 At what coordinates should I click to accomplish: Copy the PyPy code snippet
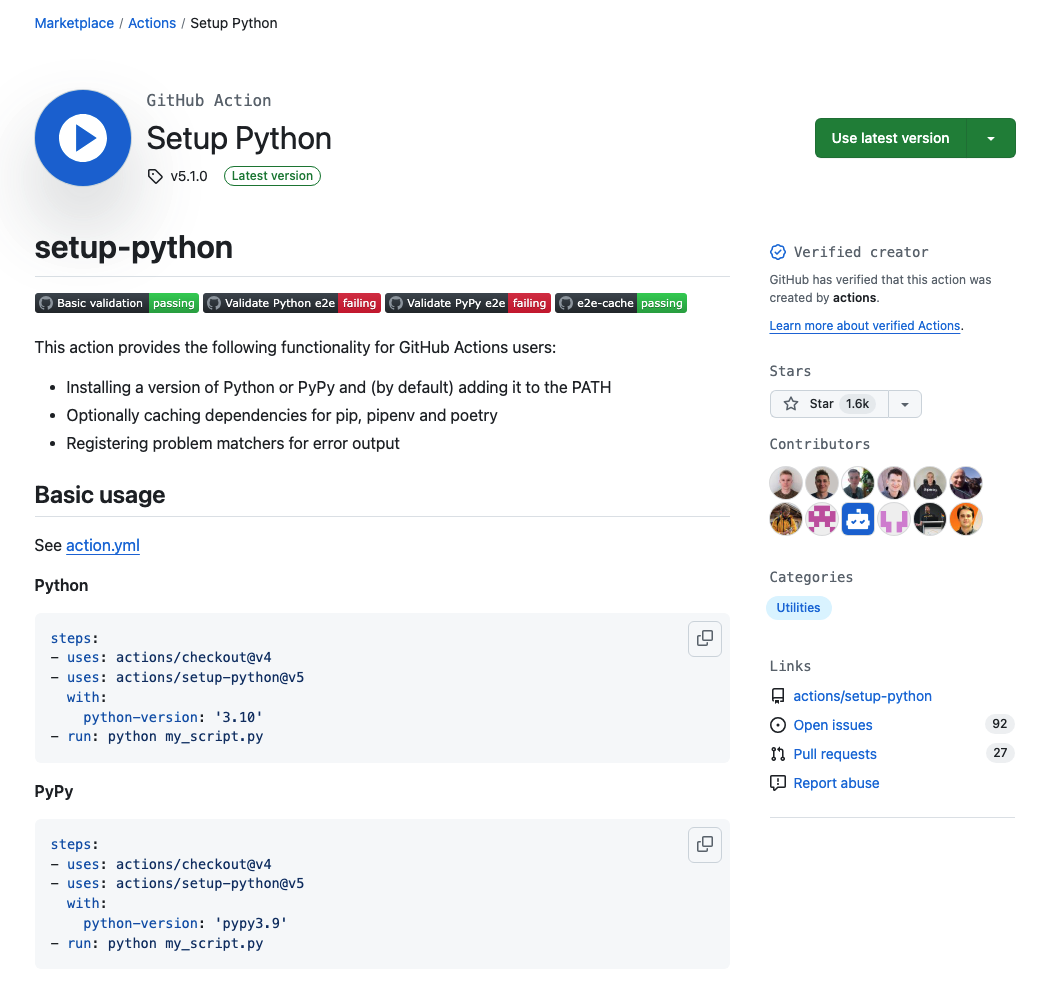click(704, 845)
